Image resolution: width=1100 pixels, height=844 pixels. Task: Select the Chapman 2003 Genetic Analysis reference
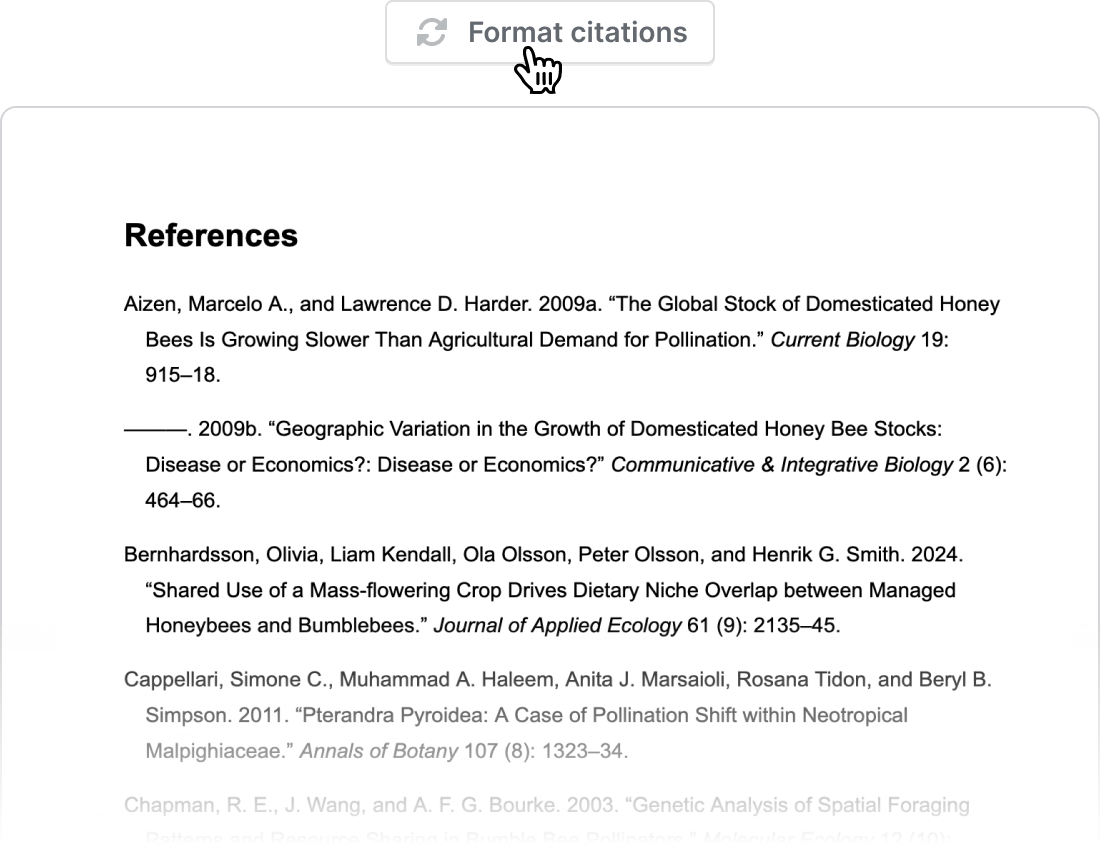click(547, 819)
